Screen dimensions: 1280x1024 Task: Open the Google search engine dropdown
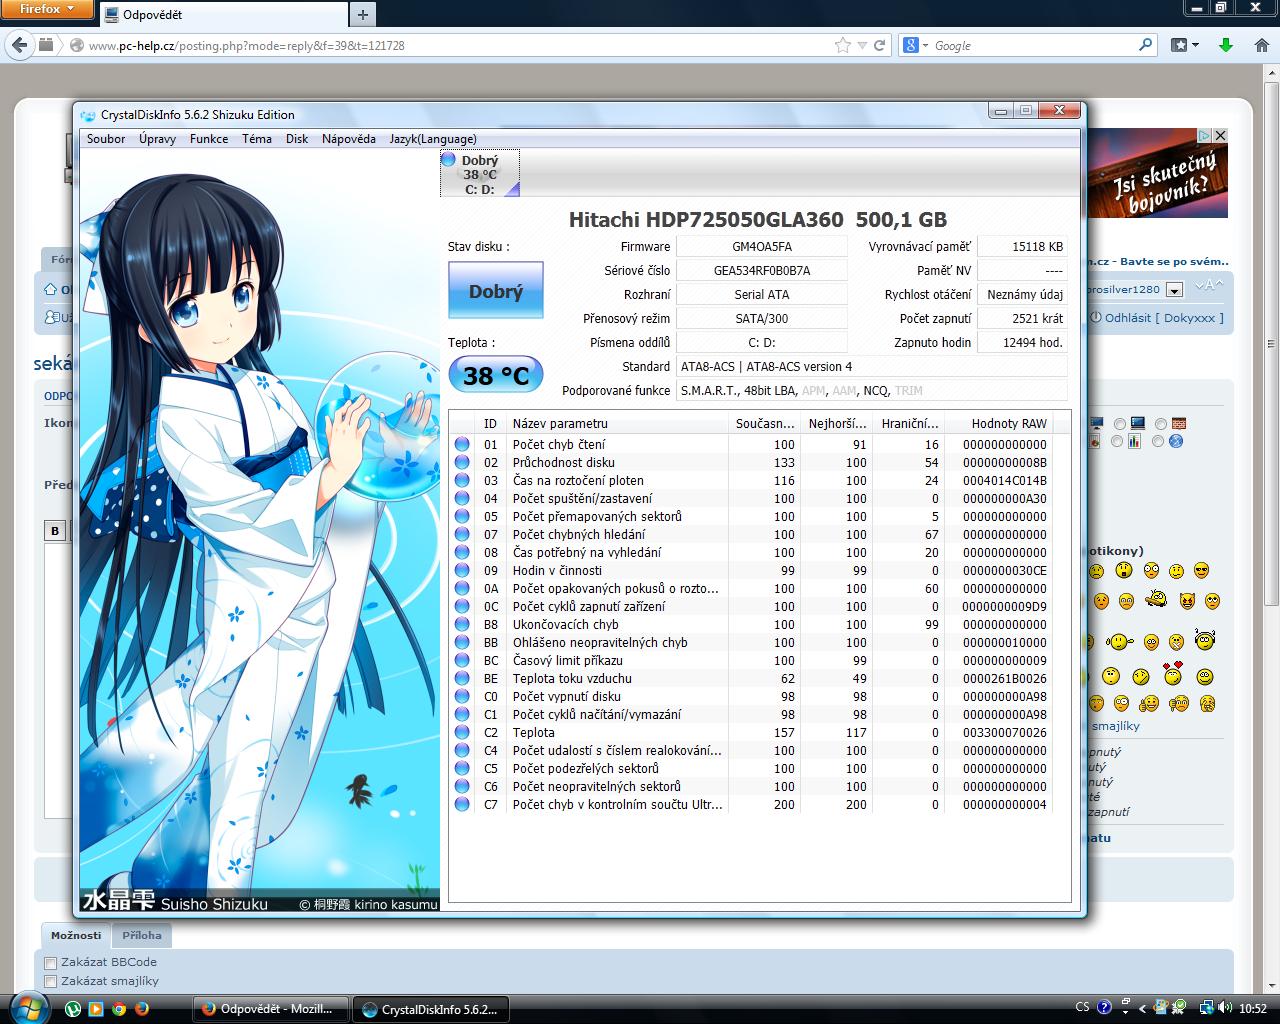916,45
